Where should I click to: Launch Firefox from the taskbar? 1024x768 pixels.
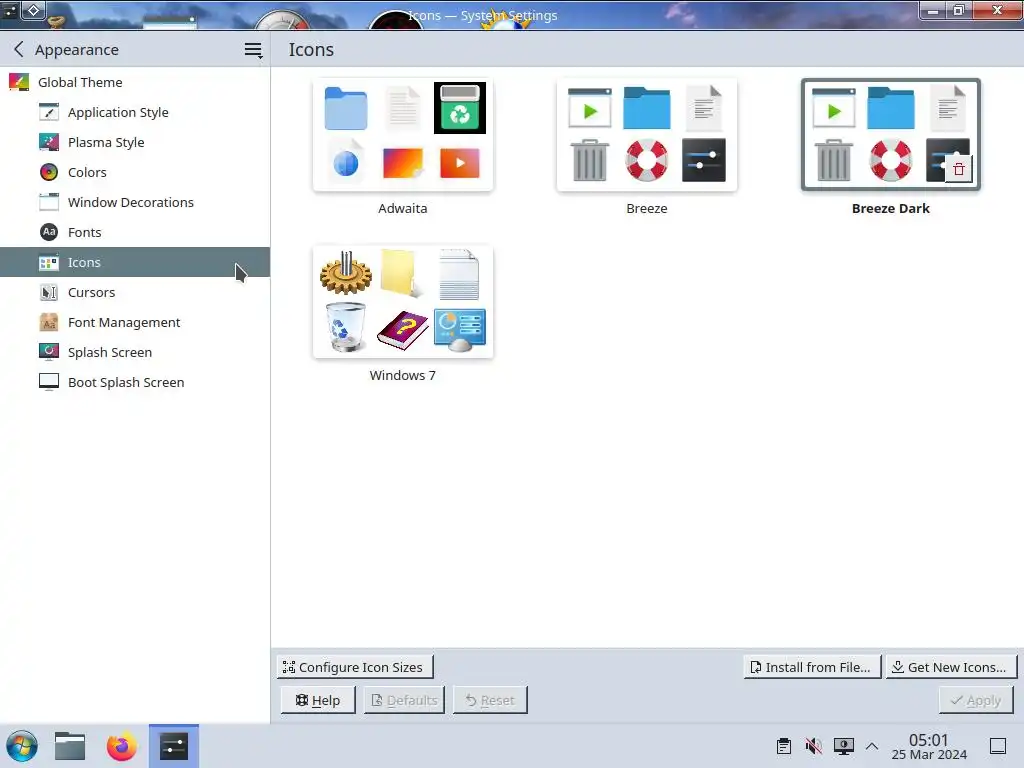pyautogui.click(x=121, y=746)
